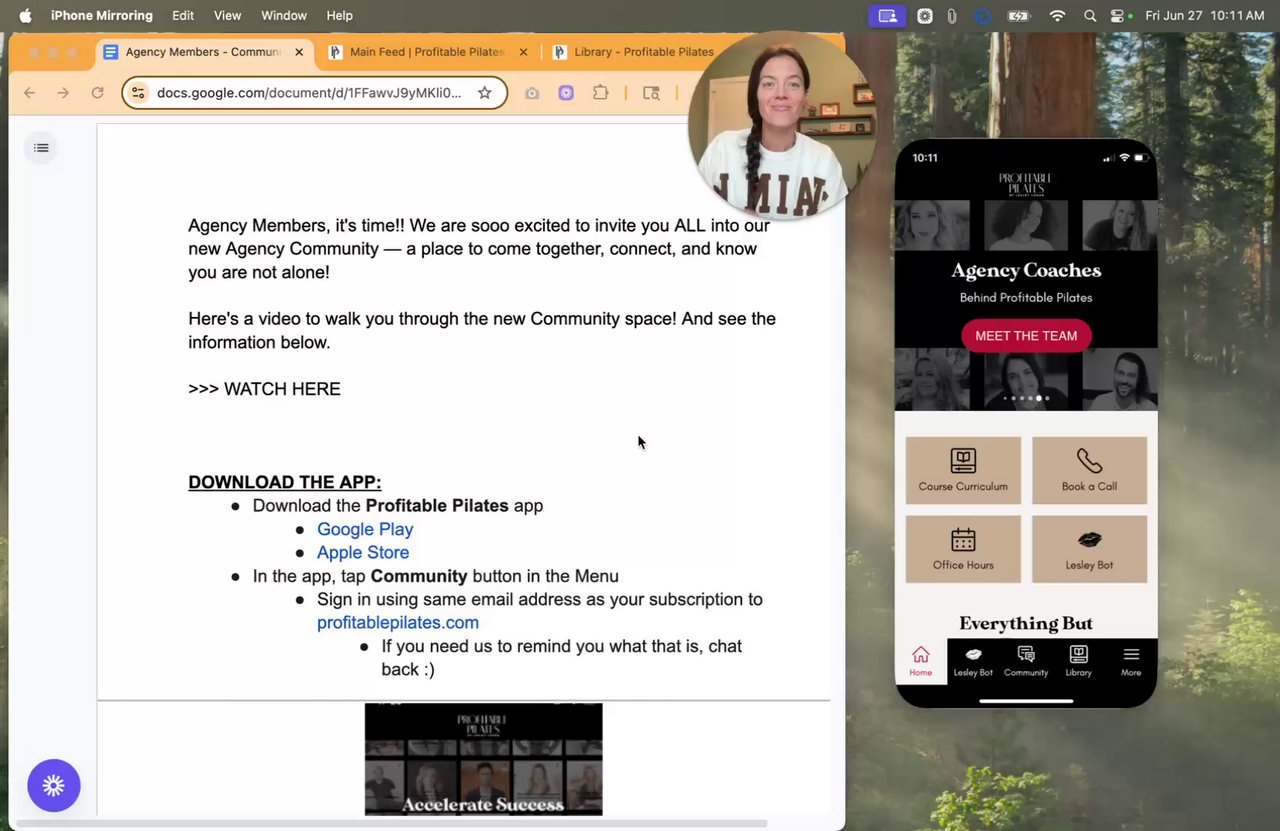Tap the Home tab in the app's bottom bar
Image resolution: width=1280 pixels, height=831 pixels.
coord(921,661)
